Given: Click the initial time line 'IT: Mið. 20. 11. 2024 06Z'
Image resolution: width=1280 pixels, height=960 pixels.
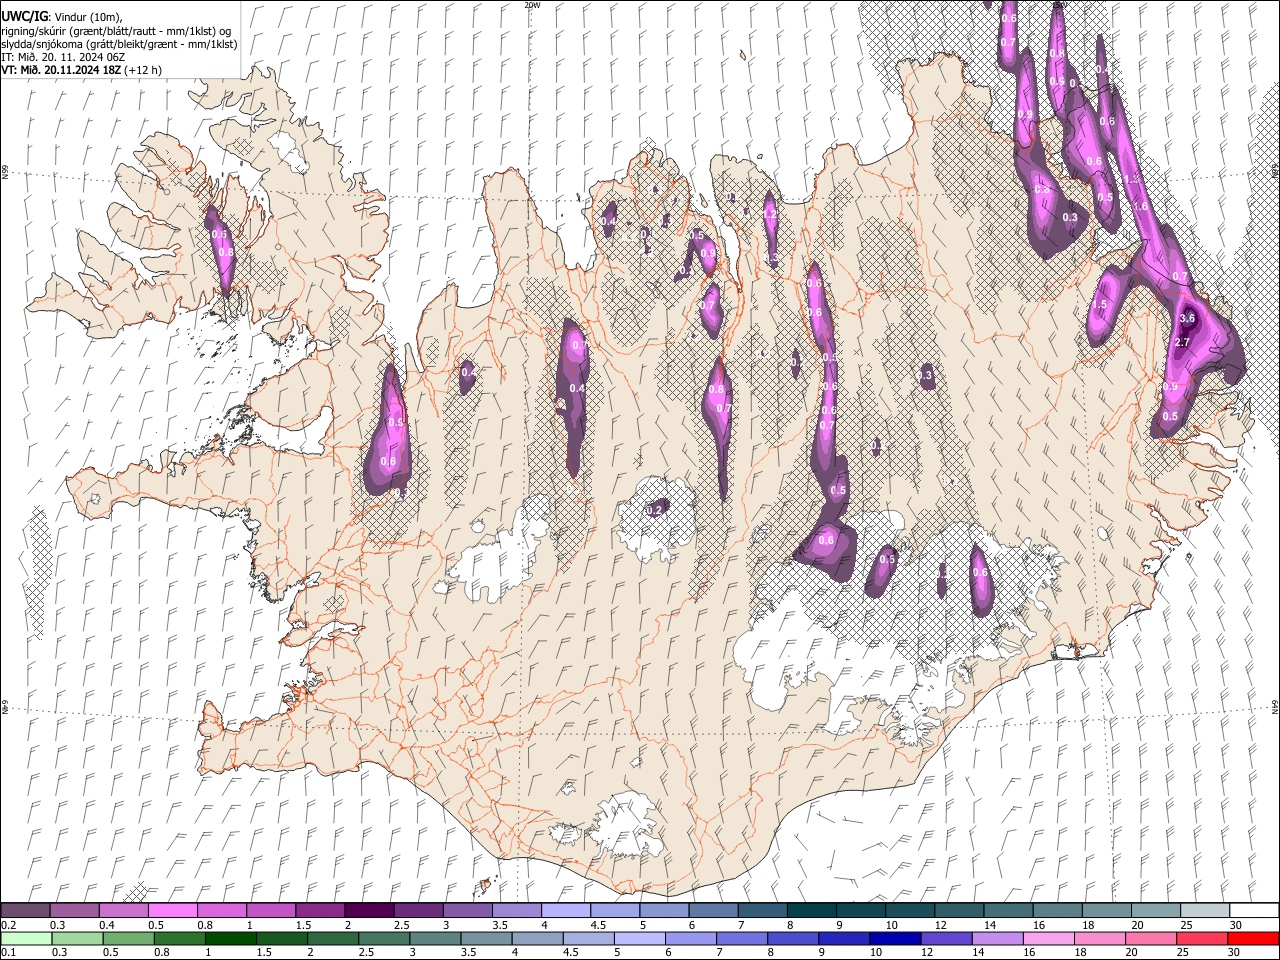Looking at the screenshot, I should [x=63, y=57].
